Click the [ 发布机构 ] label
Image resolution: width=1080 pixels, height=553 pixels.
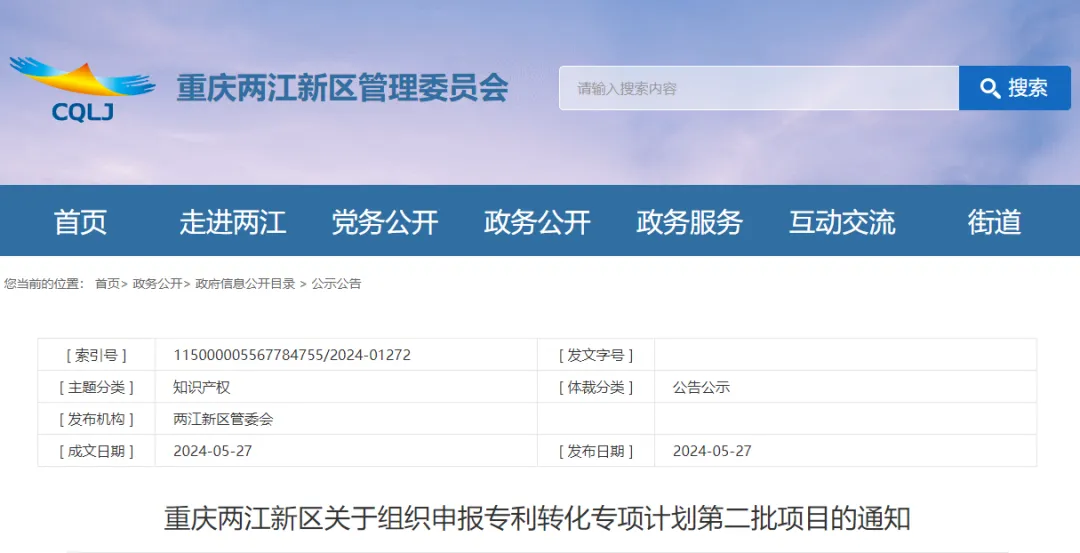tap(96, 419)
